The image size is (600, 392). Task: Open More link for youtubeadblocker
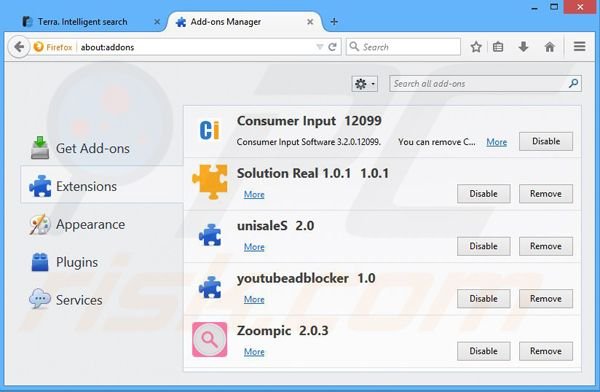[x=254, y=299]
